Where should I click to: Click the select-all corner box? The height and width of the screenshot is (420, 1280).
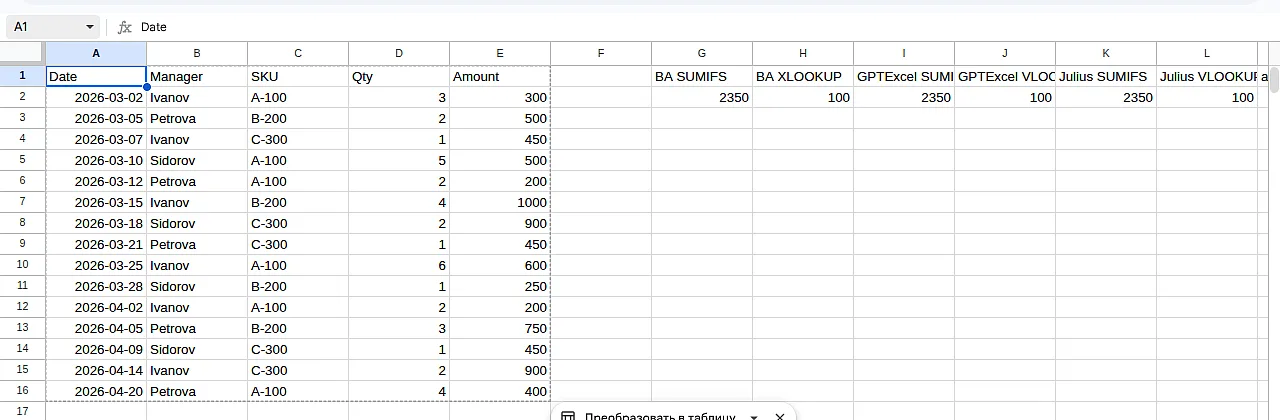(22, 53)
